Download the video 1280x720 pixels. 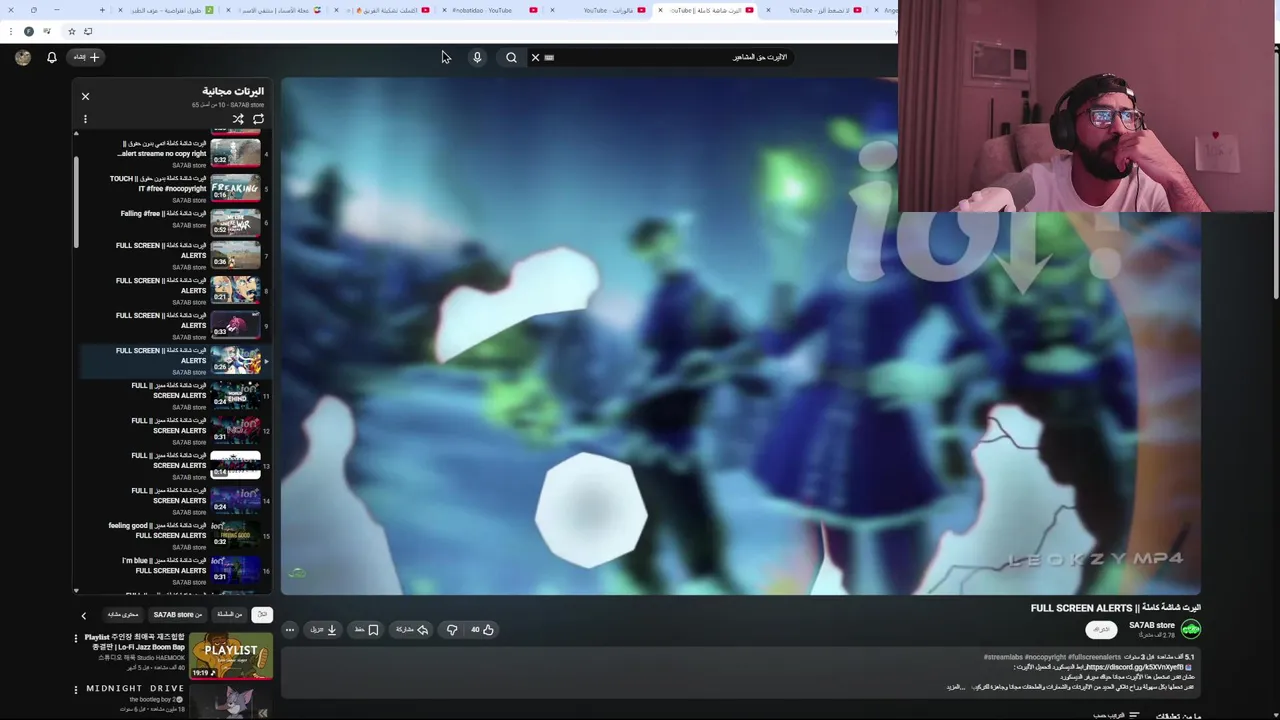tap(323, 630)
